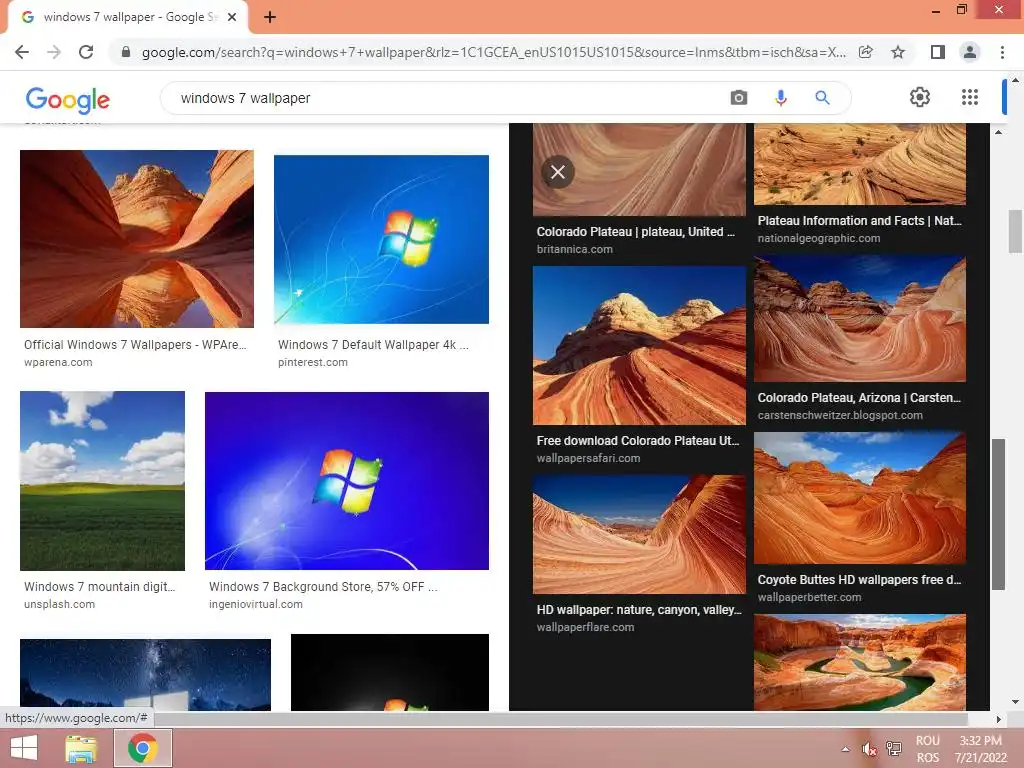Open Coyote Buttes HD wallpapers image

click(859, 498)
